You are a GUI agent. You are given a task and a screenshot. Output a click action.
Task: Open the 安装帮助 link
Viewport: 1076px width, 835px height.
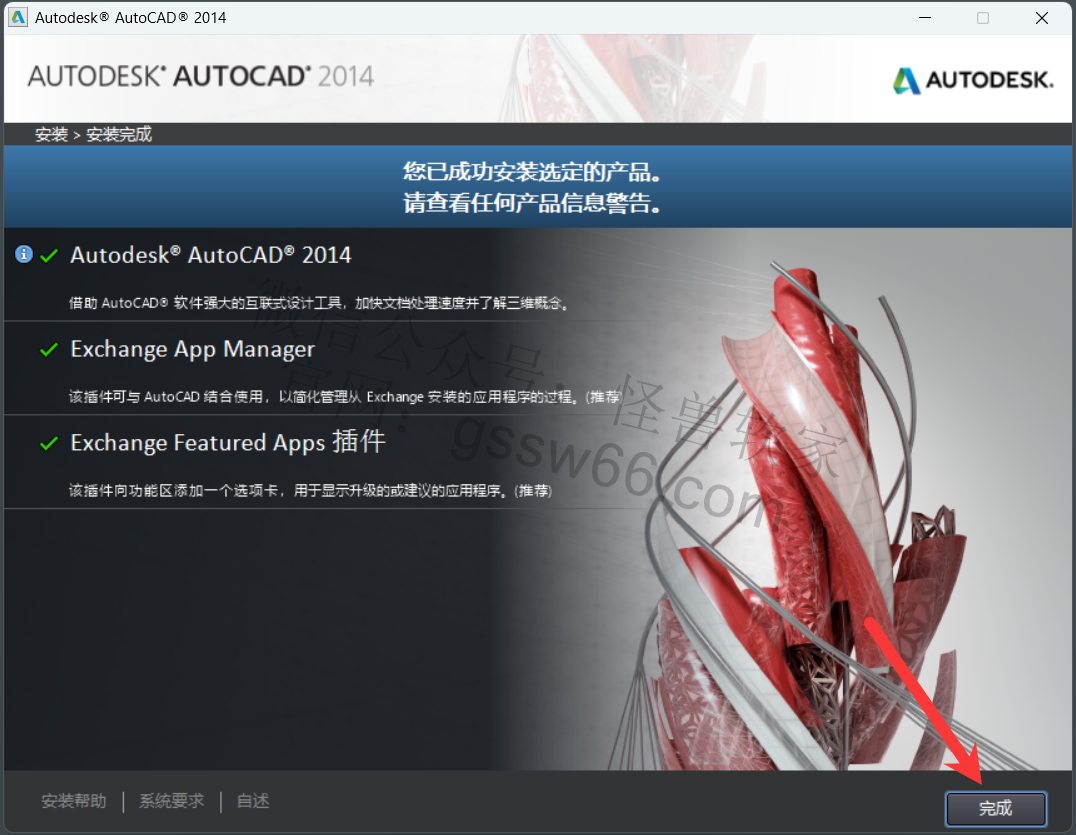(73, 801)
